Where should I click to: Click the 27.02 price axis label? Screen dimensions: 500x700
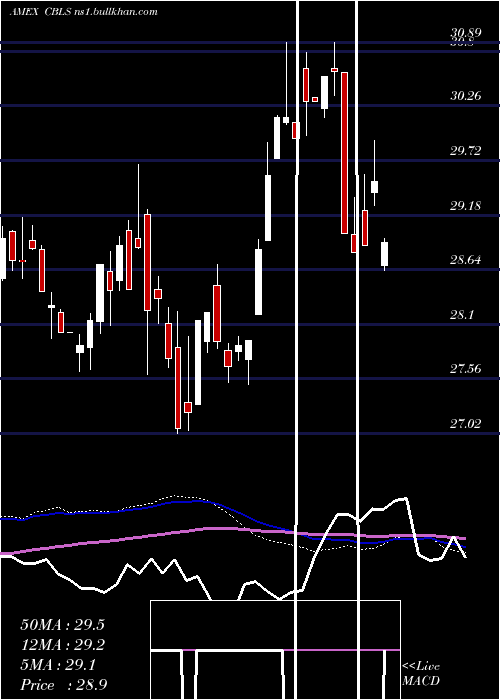[x=466, y=424]
